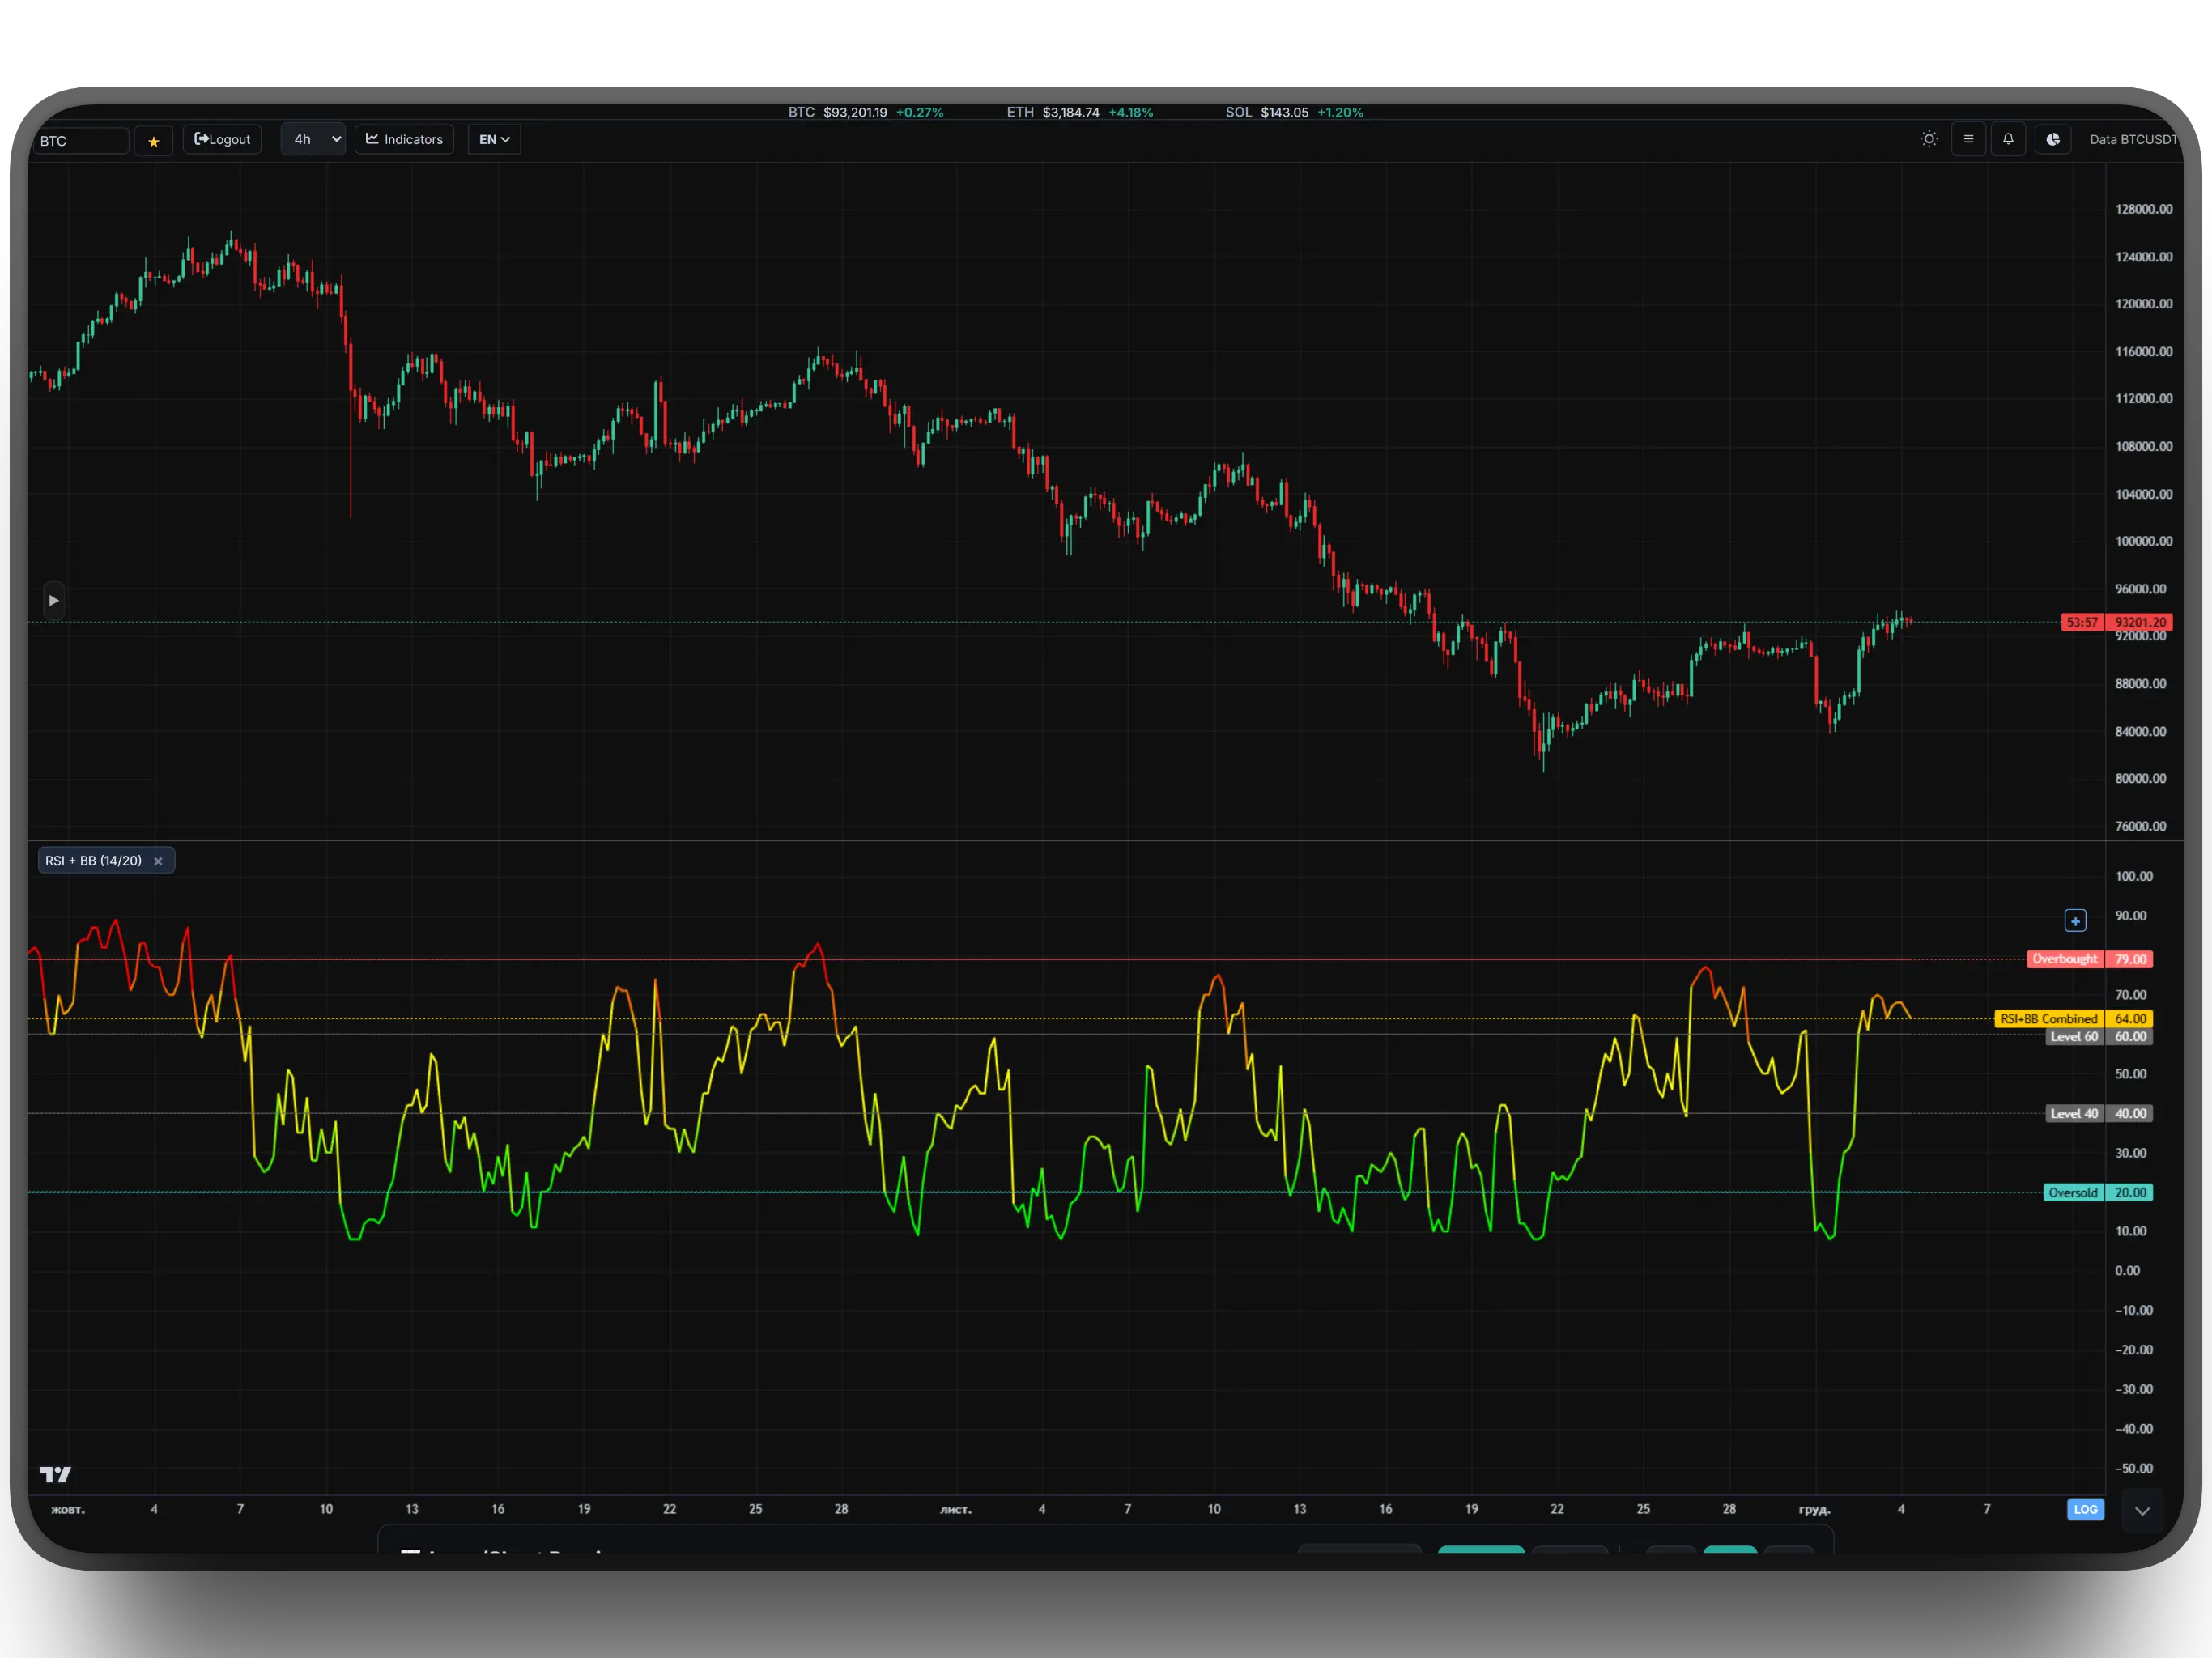Viewport: 2212px width, 1658px height.
Task: Click the Overbought 79.00 level label
Action: click(2089, 959)
